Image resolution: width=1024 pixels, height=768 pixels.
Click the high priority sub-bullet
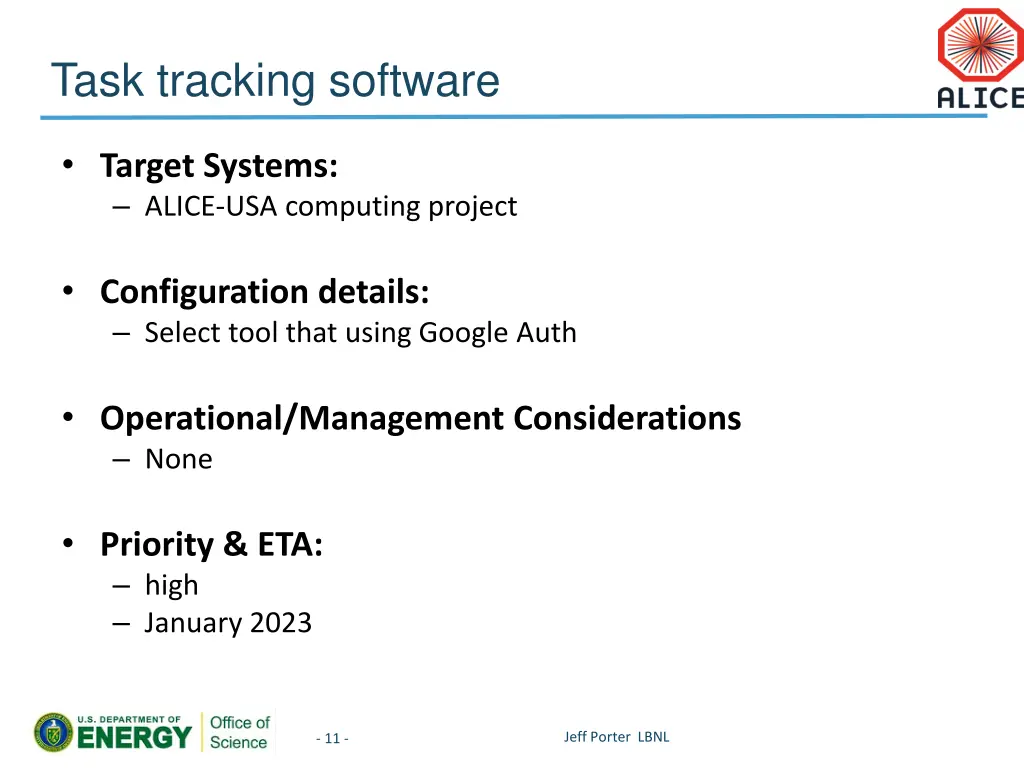tap(171, 585)
